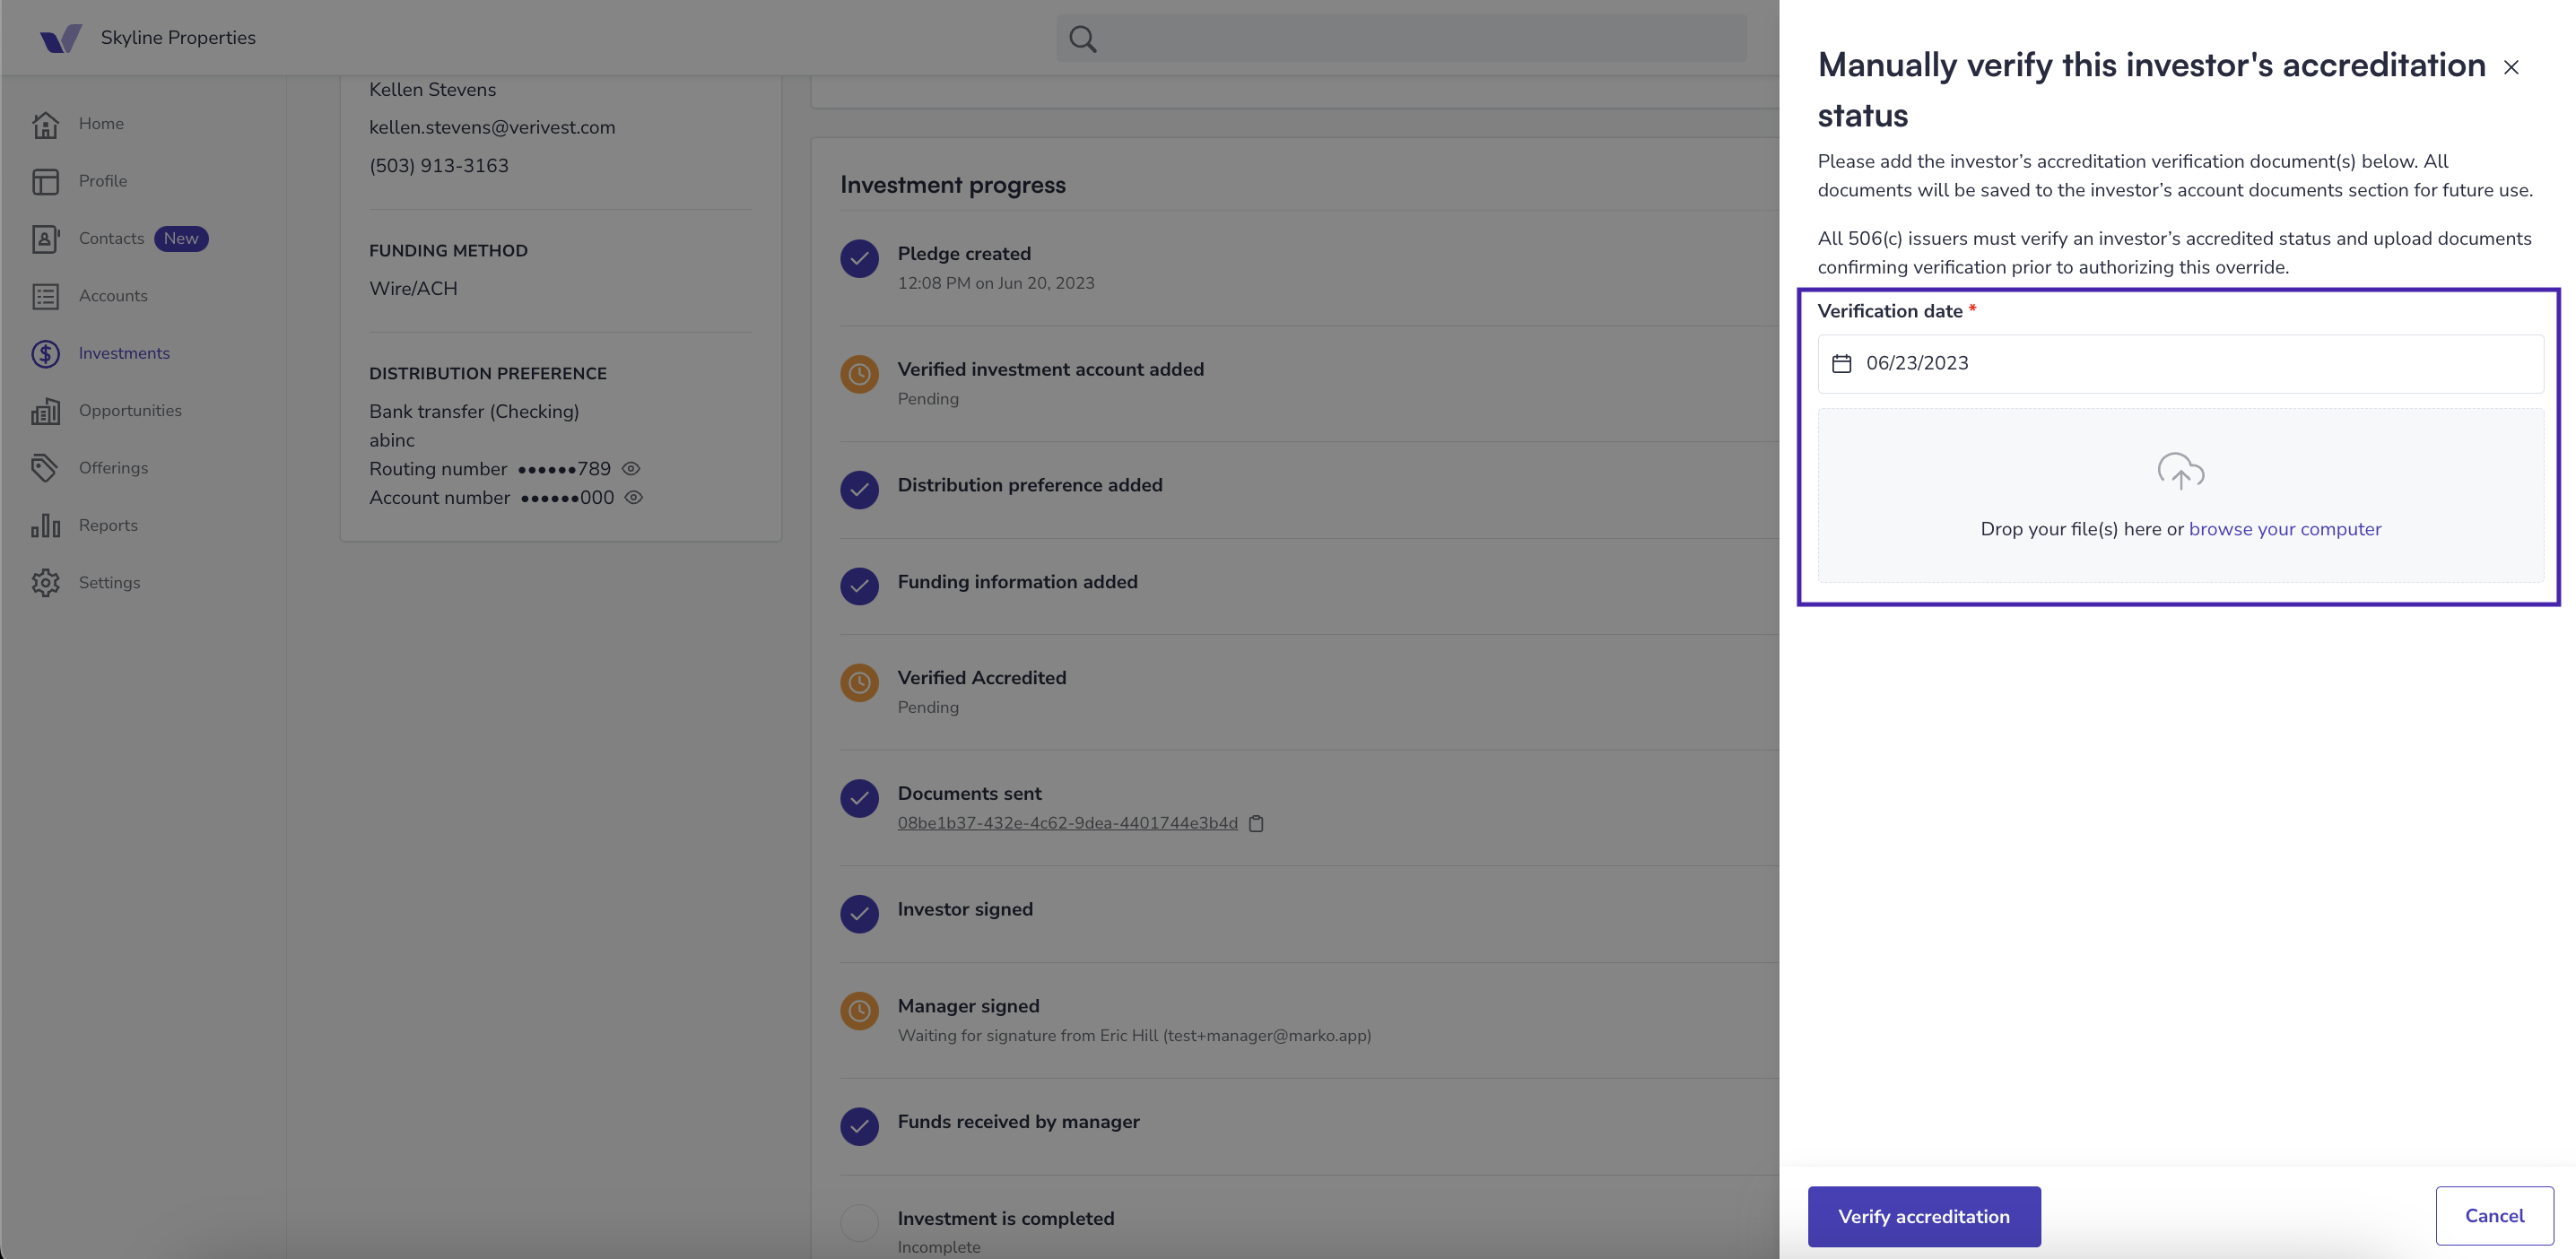Open the Offerings section

[x=113, y=468]
